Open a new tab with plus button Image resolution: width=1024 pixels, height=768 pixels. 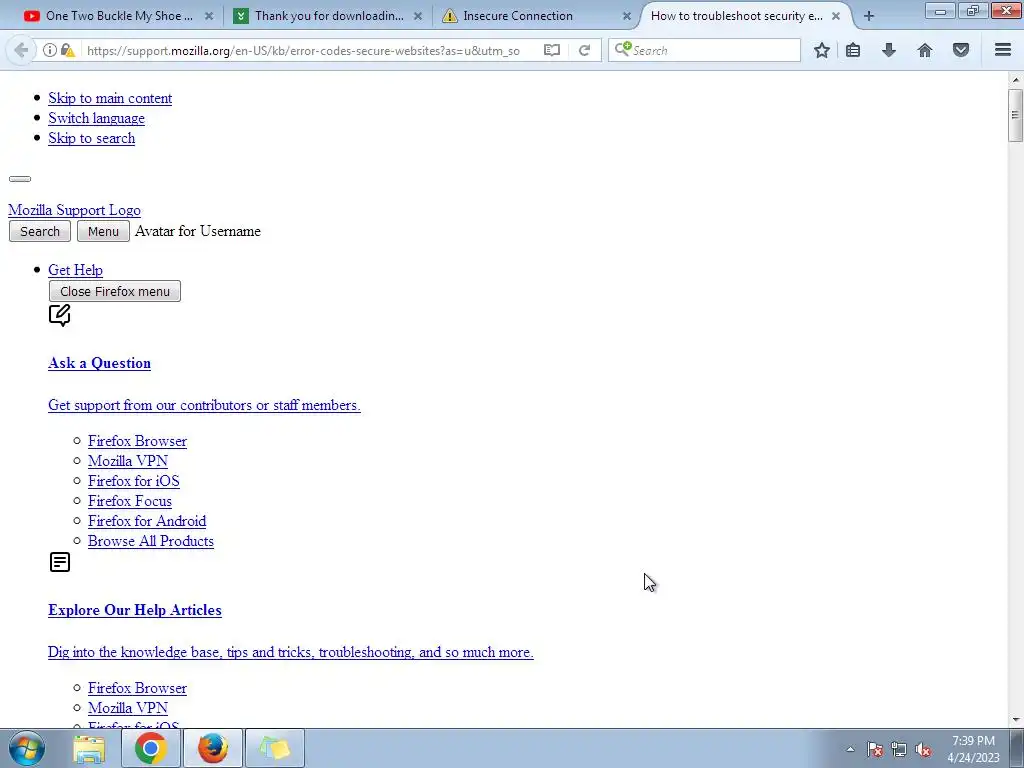[x=869, y=16]
